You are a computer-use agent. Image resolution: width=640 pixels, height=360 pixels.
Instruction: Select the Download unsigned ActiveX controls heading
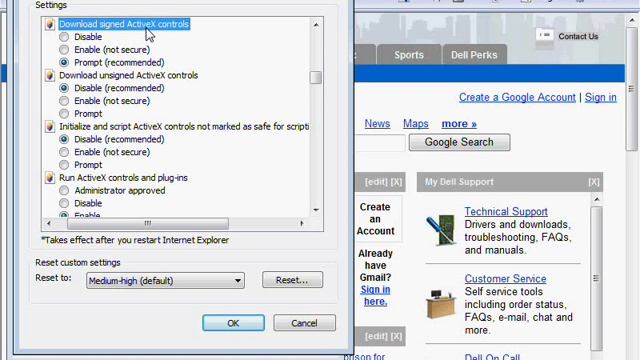coord(129,76)
